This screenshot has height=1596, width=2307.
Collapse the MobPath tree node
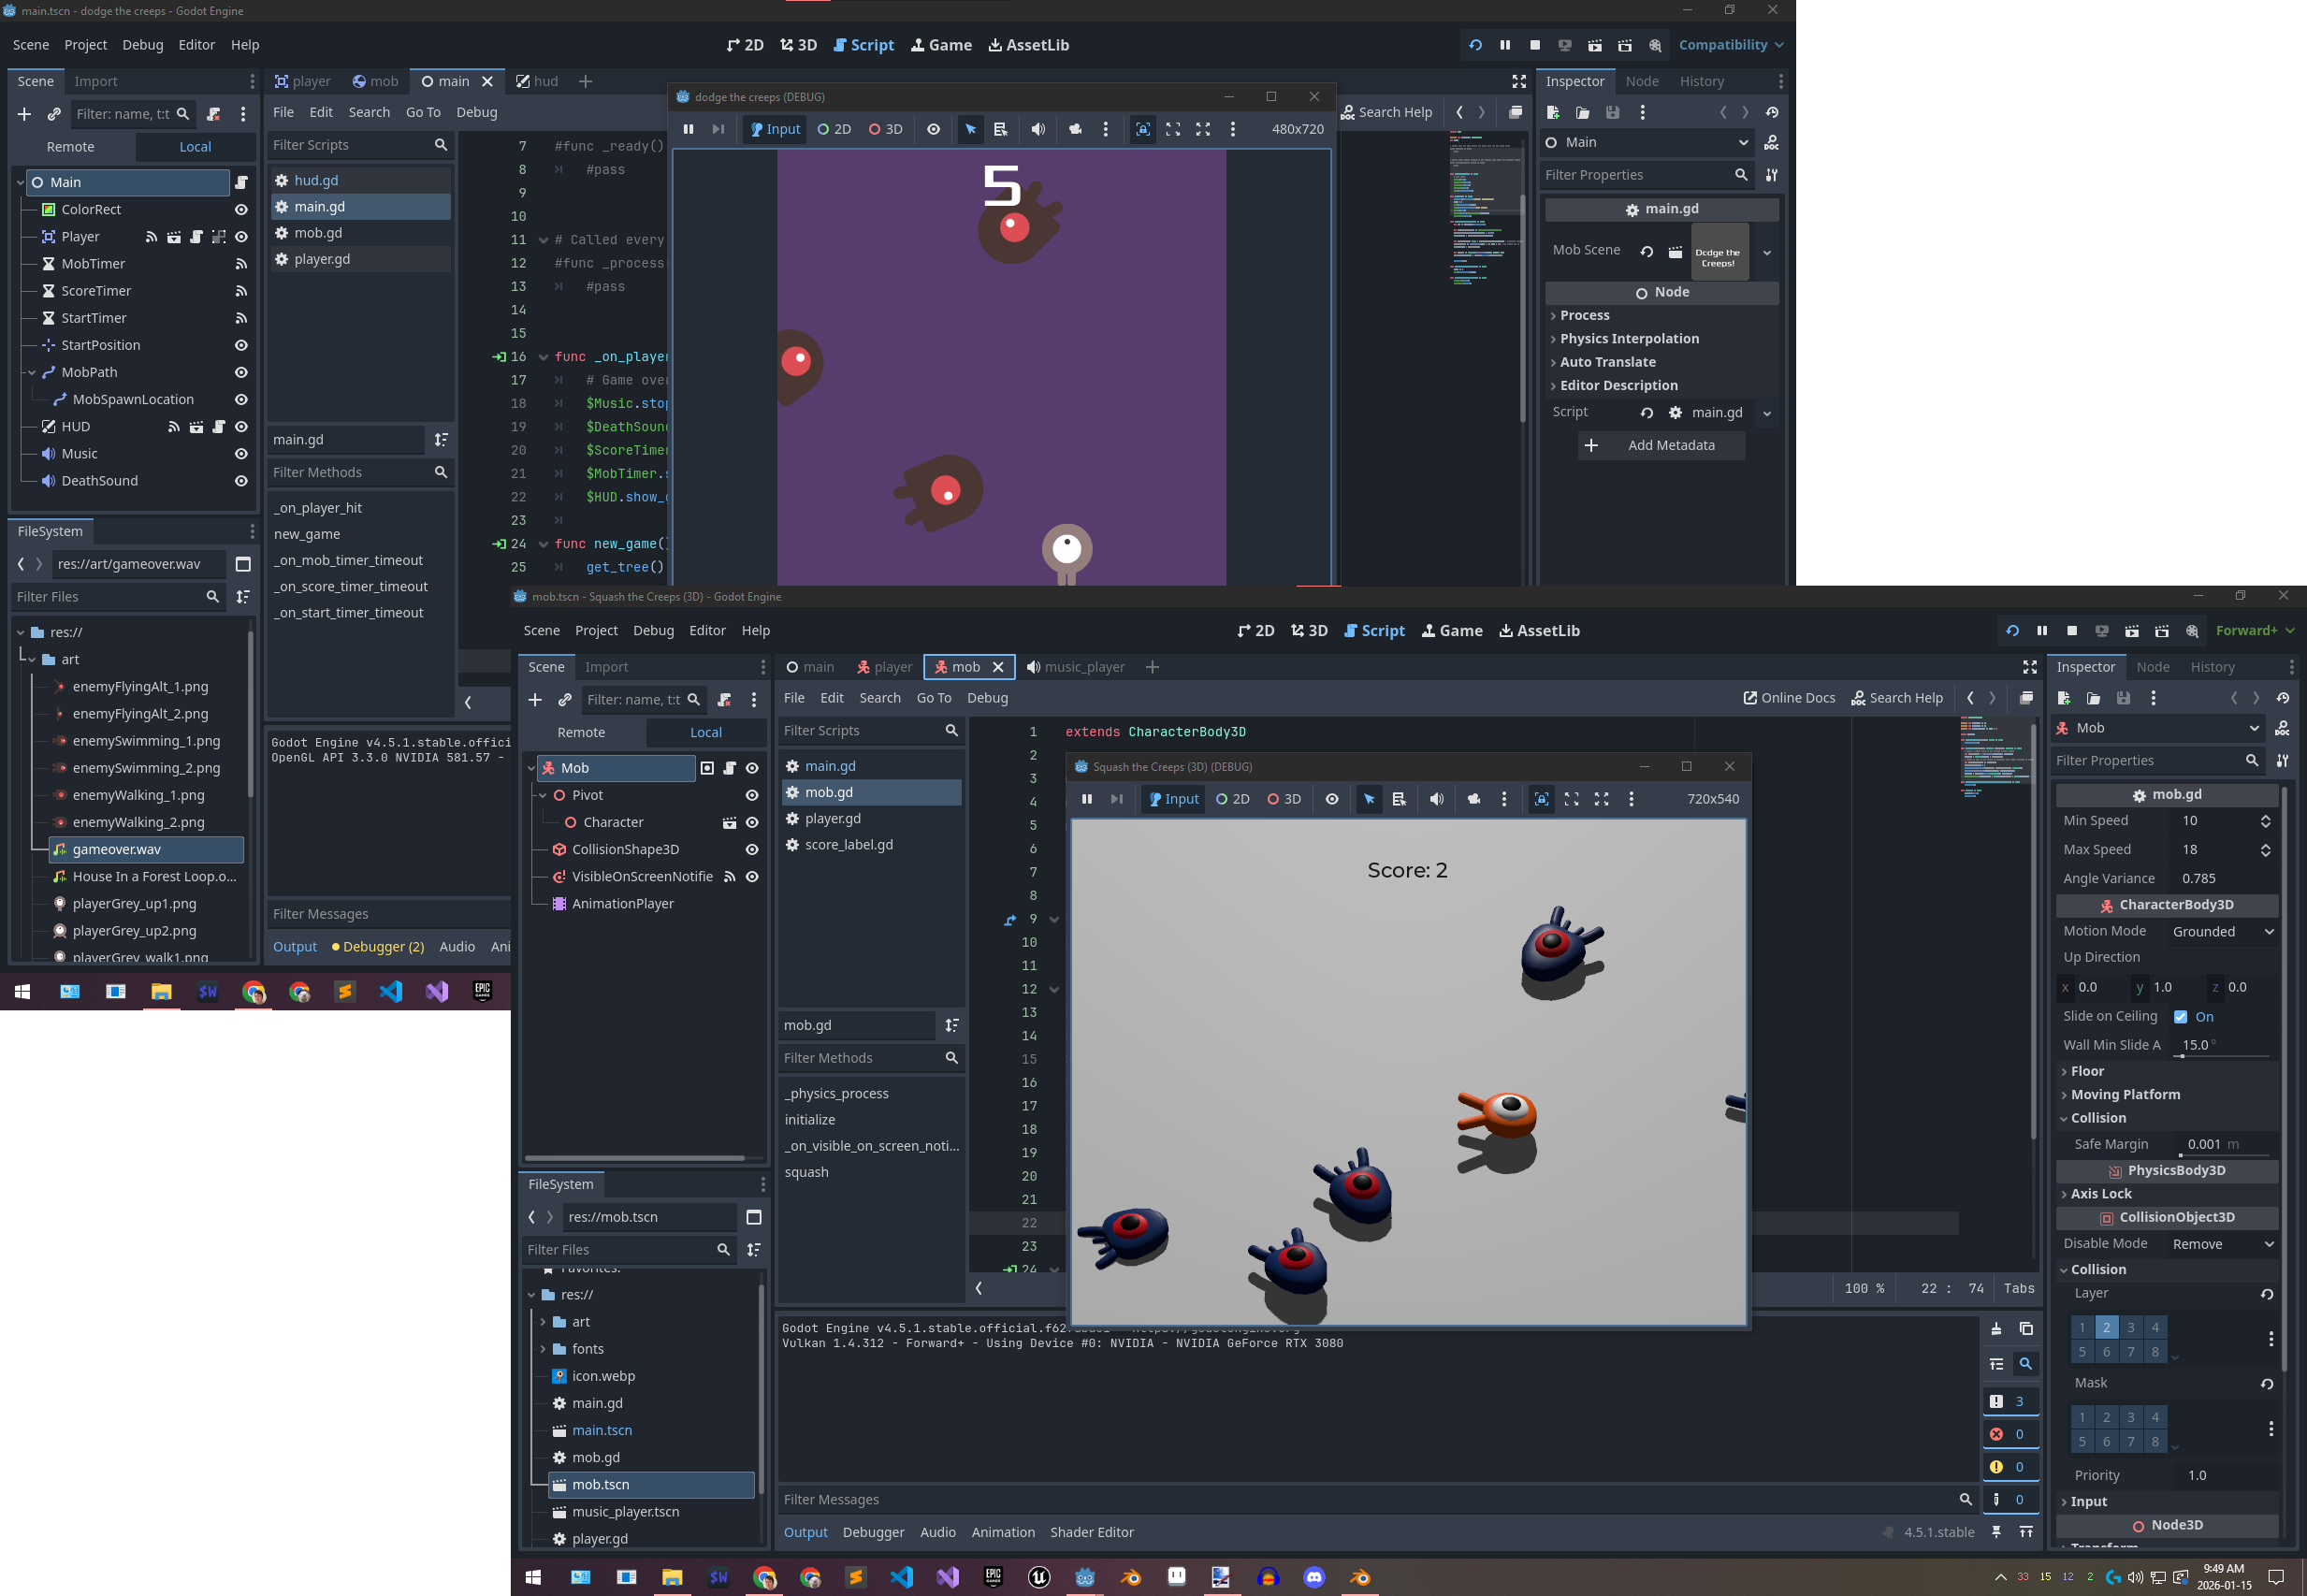[32, 373]
